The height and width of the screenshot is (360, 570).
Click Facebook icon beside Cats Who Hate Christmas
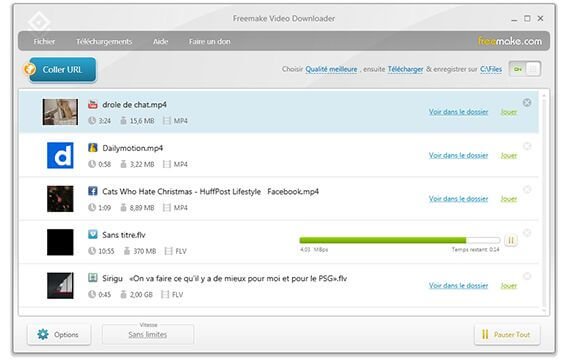[93, 191]
